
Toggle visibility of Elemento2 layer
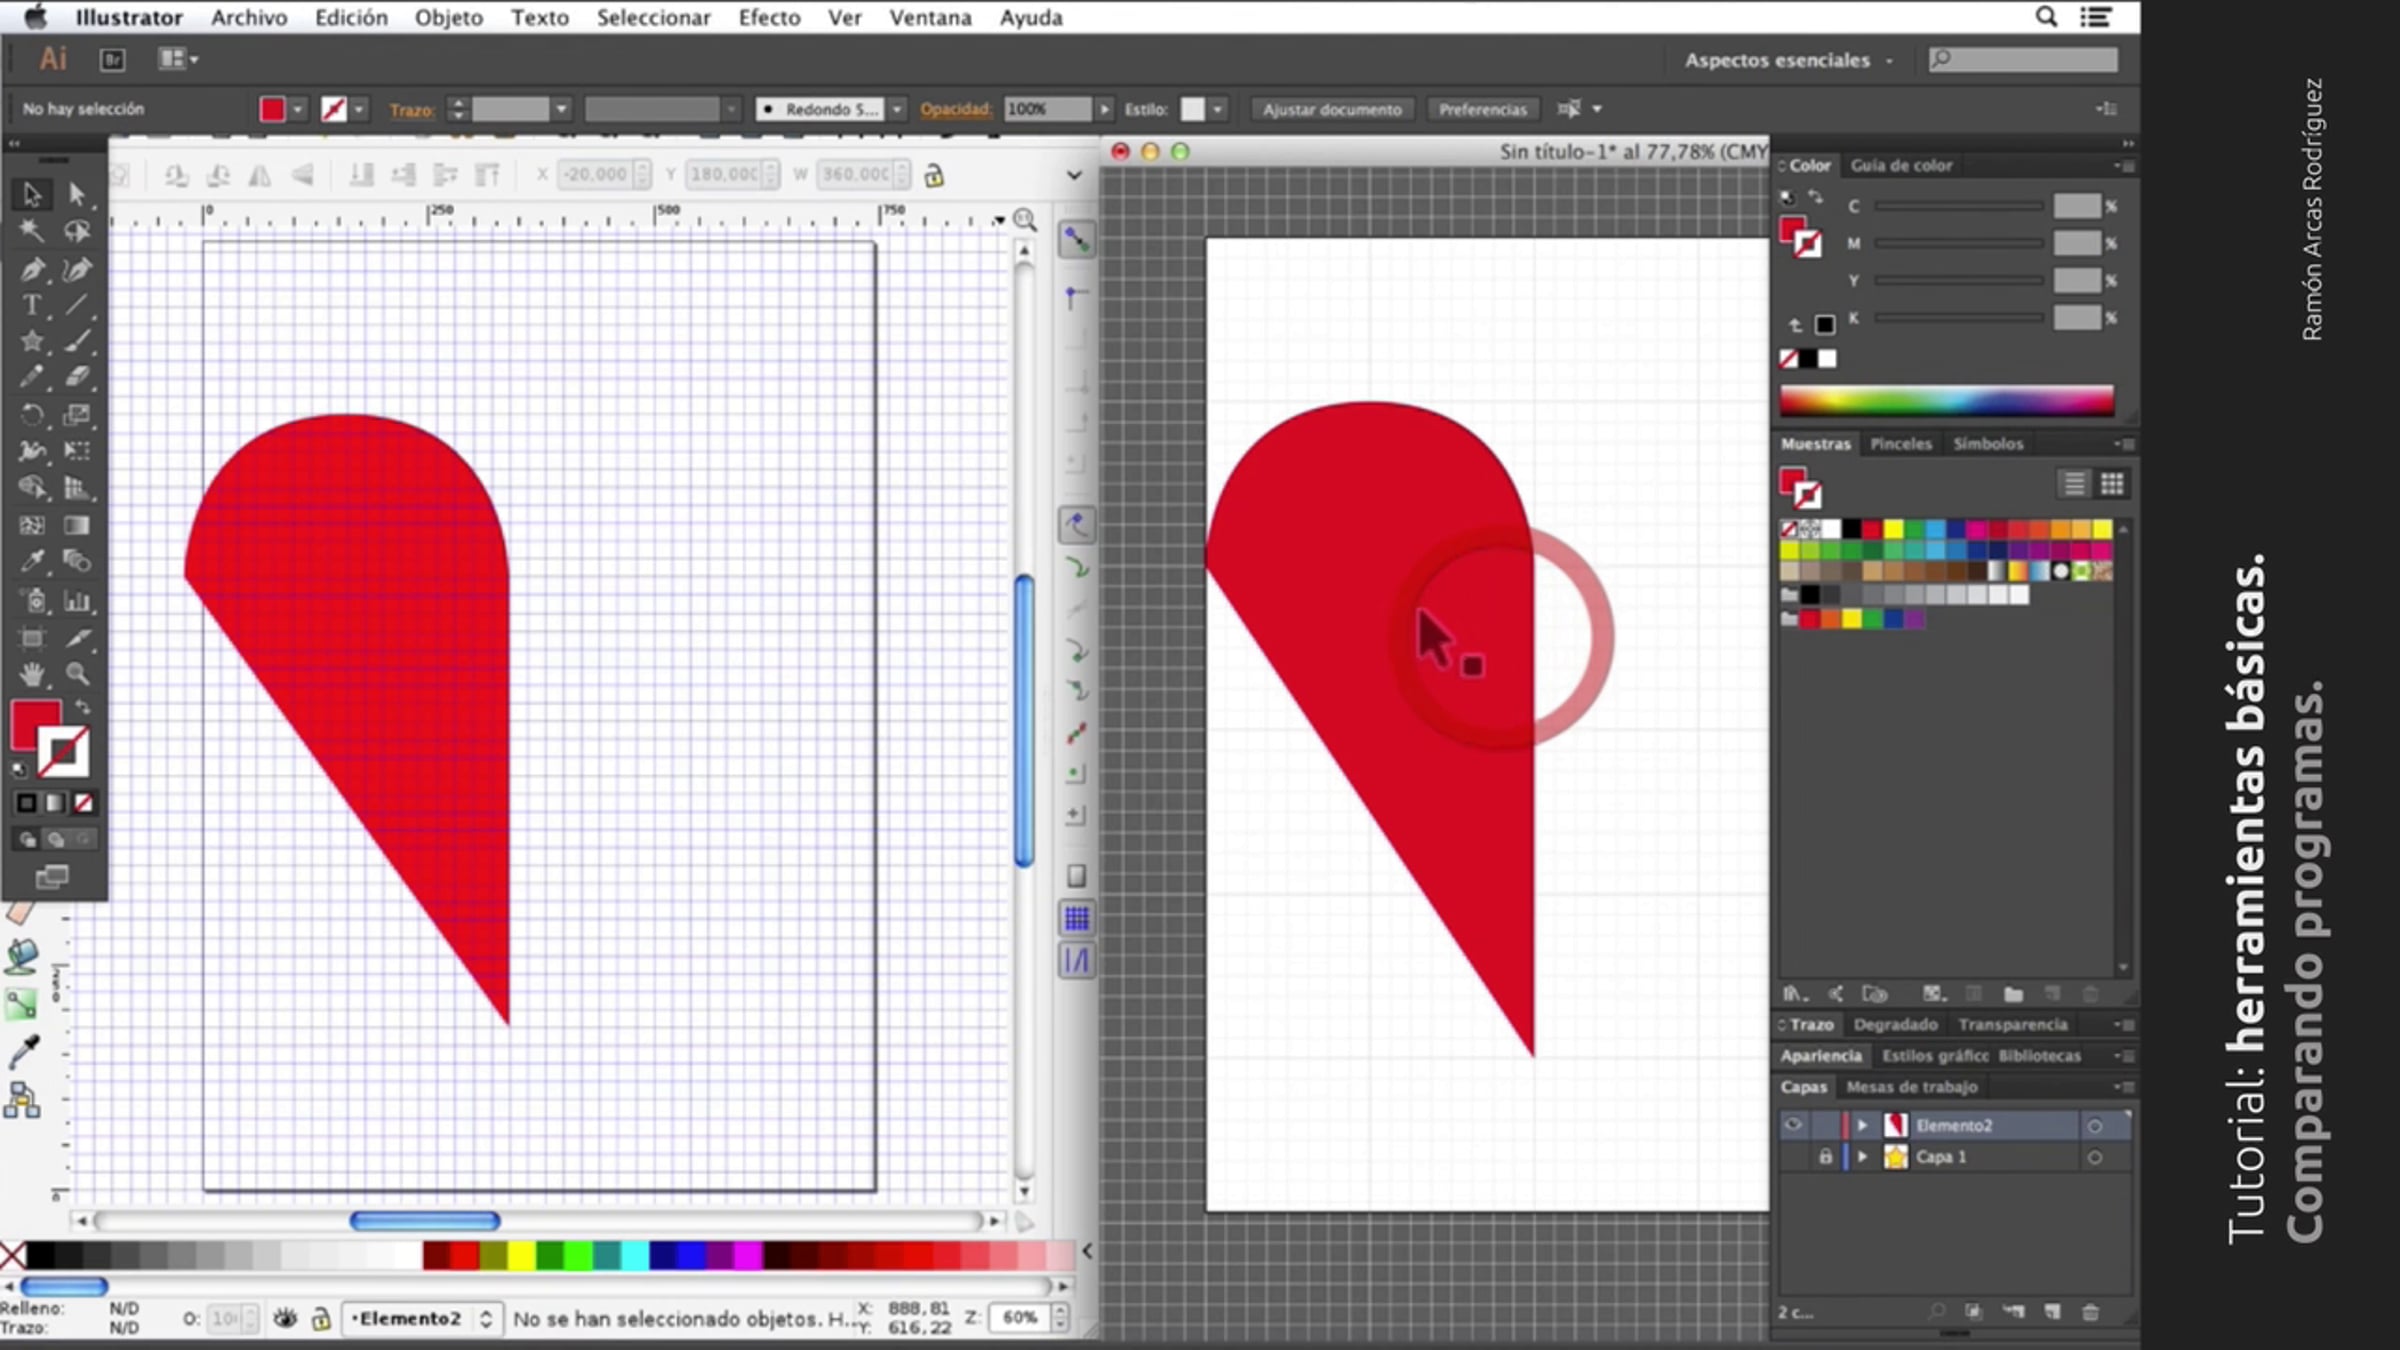(1793, 1125)
